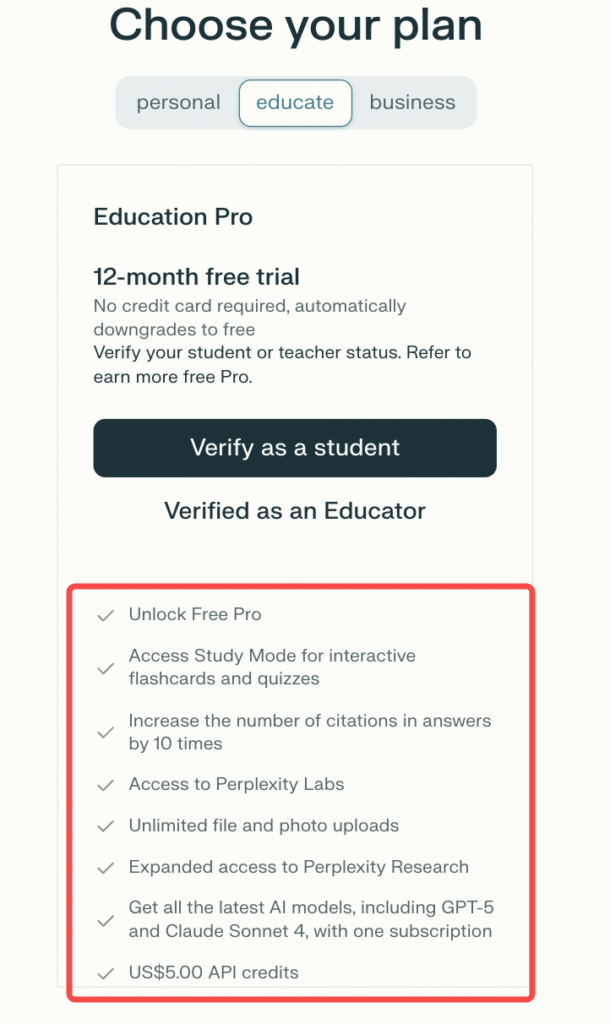Click checkmark next to Perplexity Research access
Viewport: 610px width, 1024px height.
click(x=105, y=868)
